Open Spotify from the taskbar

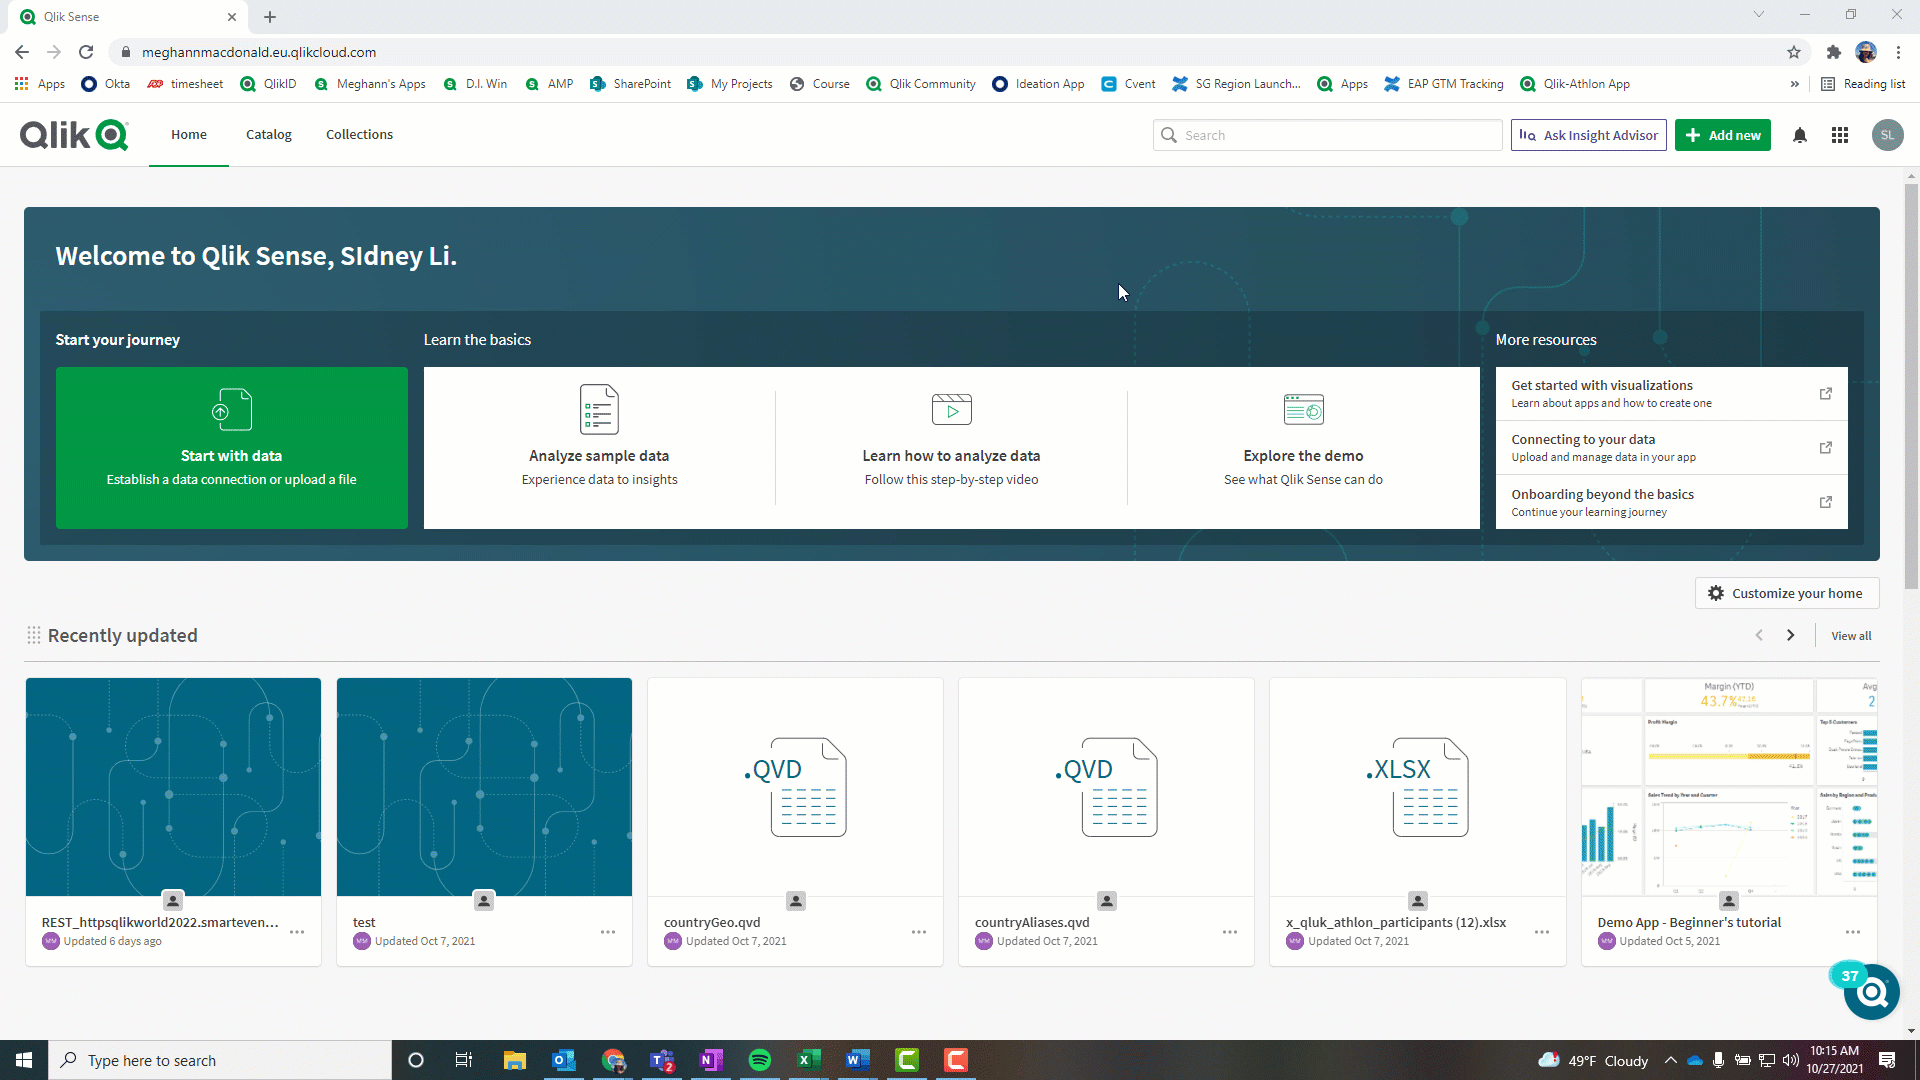click(759, 1060)
